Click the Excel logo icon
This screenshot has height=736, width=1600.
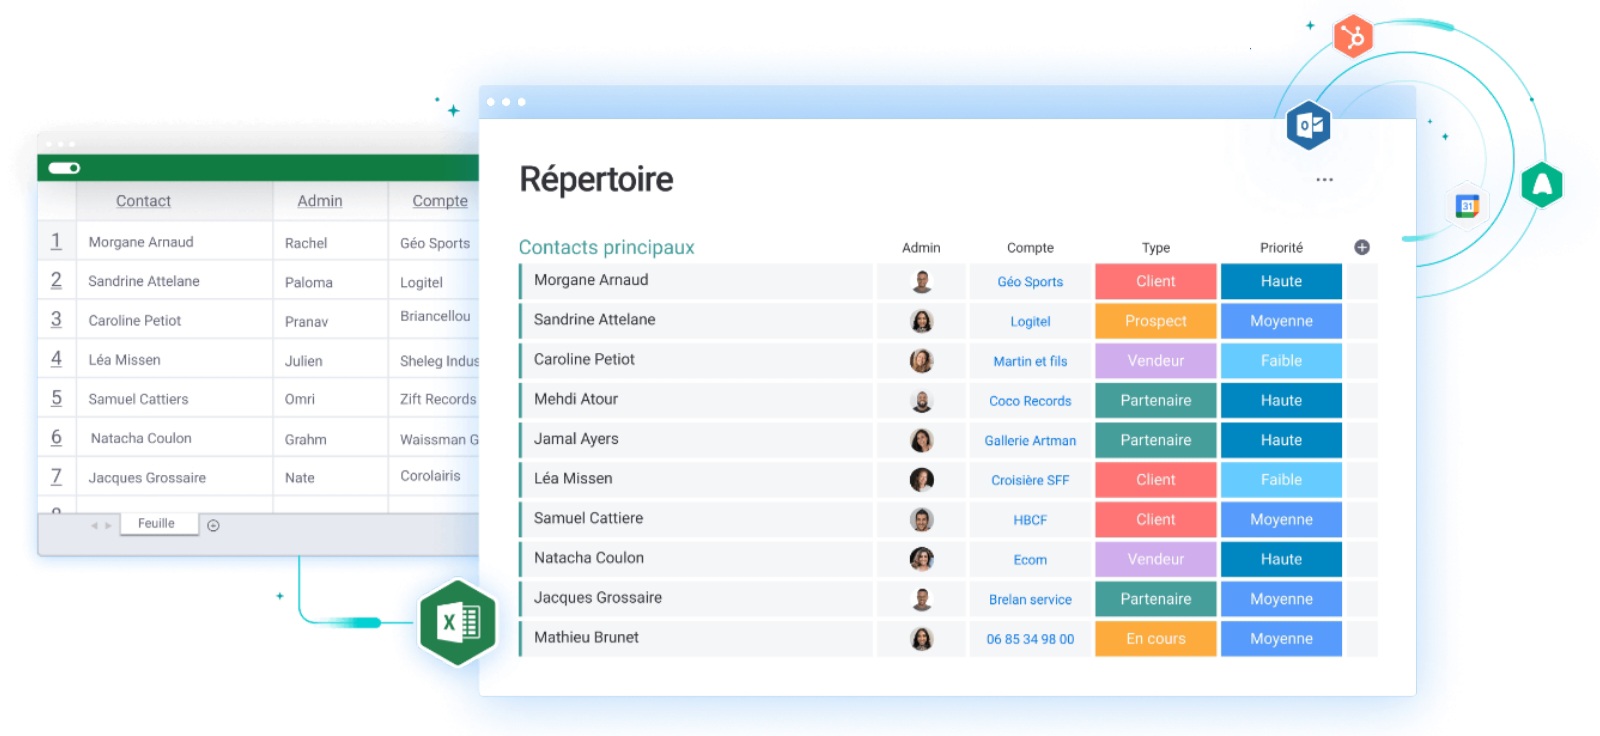[458, 623]
